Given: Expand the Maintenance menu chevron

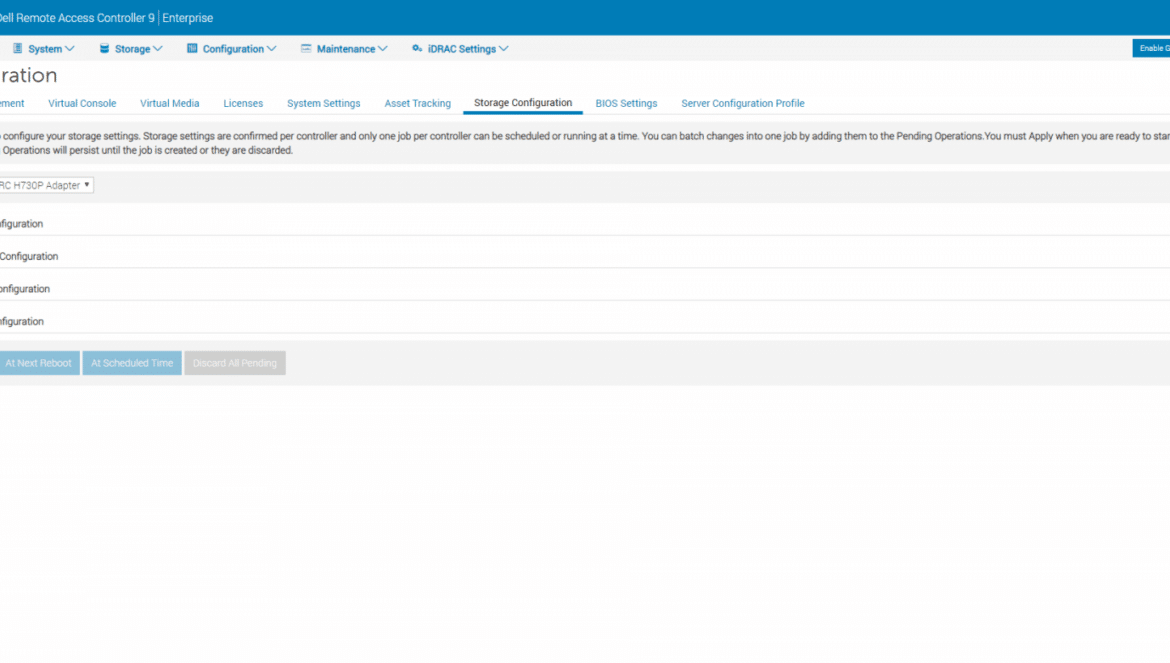Looking at the screenshot, I should [383, 49].
